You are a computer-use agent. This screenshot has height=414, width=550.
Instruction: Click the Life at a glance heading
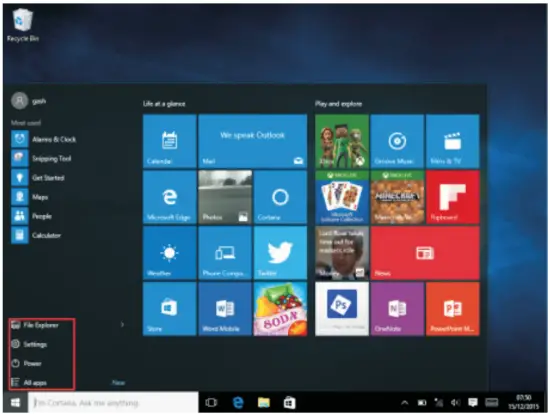click(x=164, y=104)
